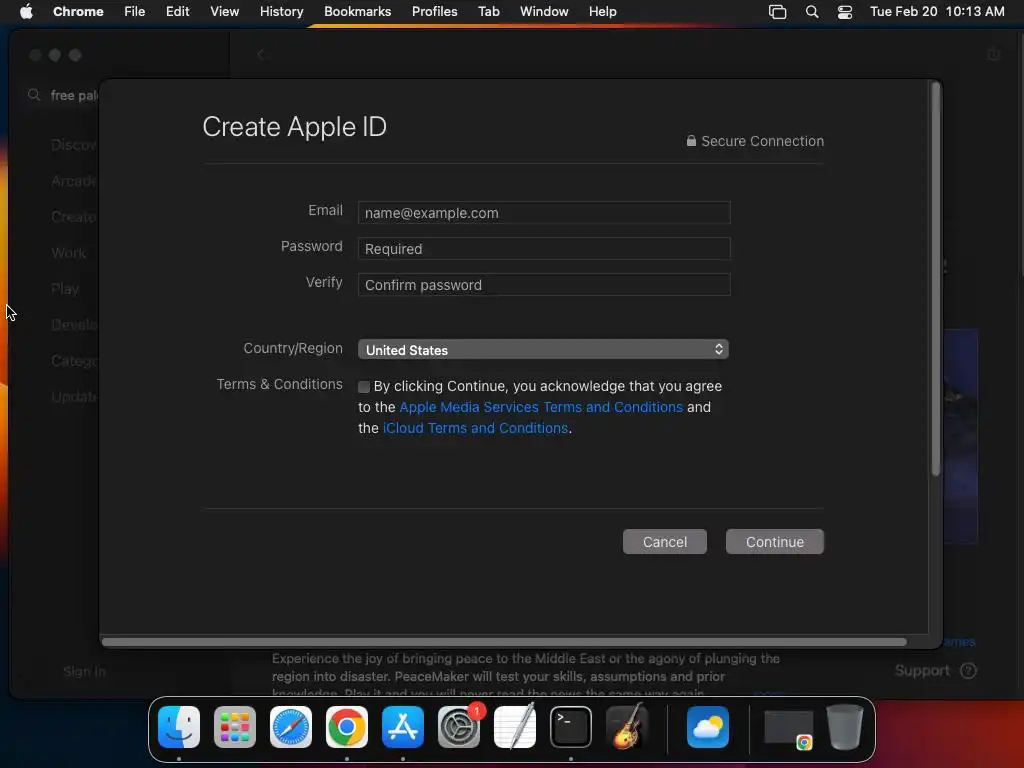Click the dialog vertical scrollbar

(x=935, y=280)
